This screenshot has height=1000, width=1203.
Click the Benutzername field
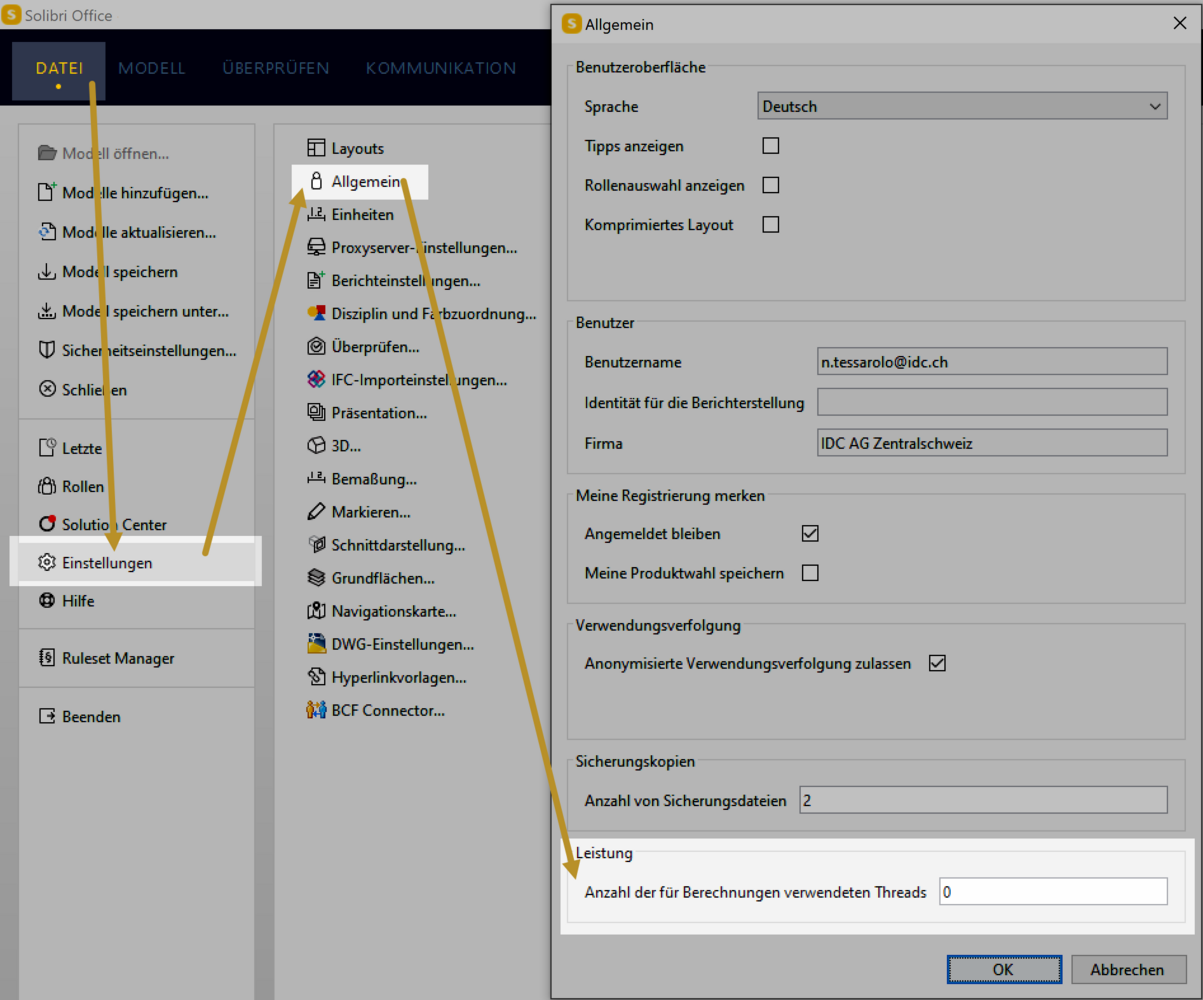(x=992, y=362)
